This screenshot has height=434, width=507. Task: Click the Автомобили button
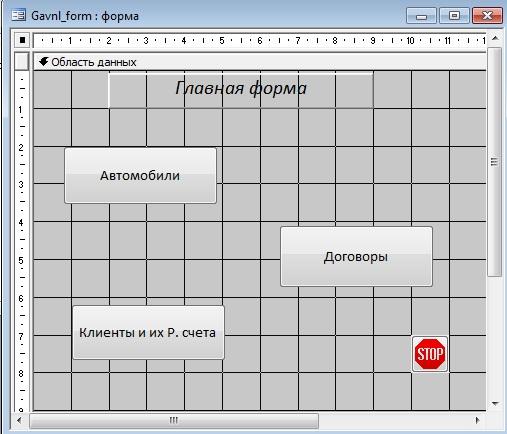tap(140, 175)
